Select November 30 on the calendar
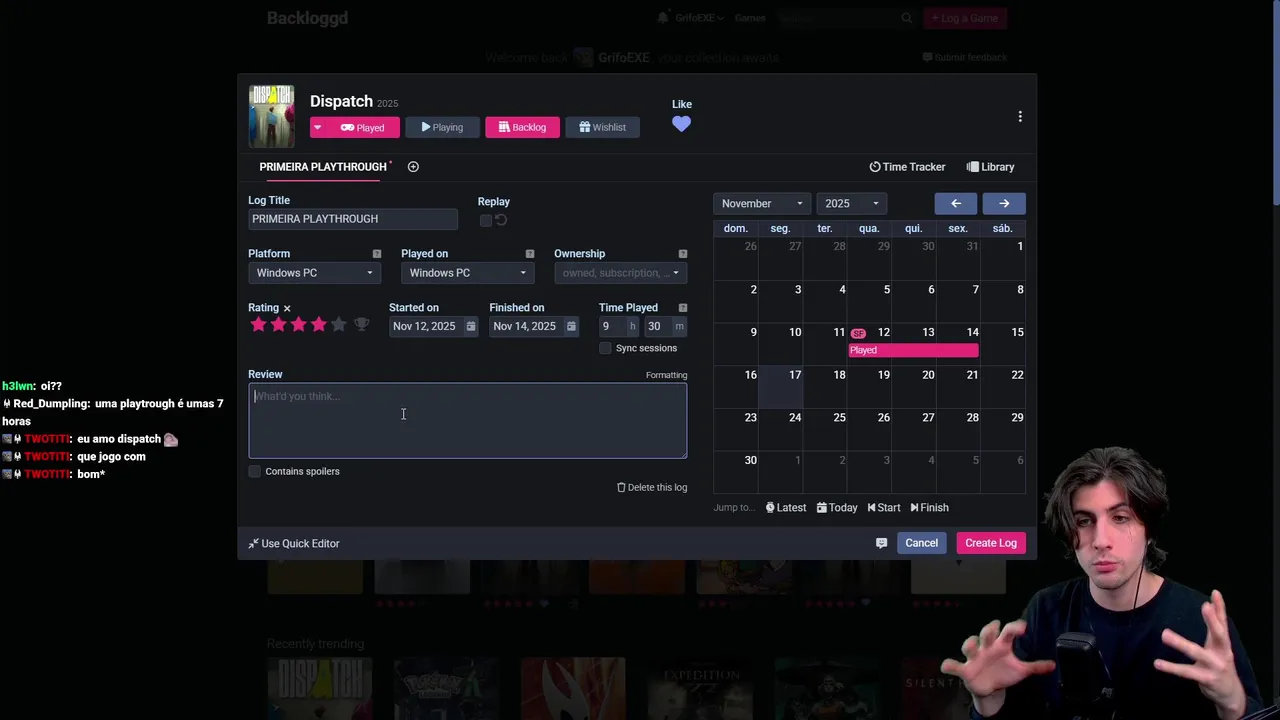 pyautogui.click(x=736, y=473)
